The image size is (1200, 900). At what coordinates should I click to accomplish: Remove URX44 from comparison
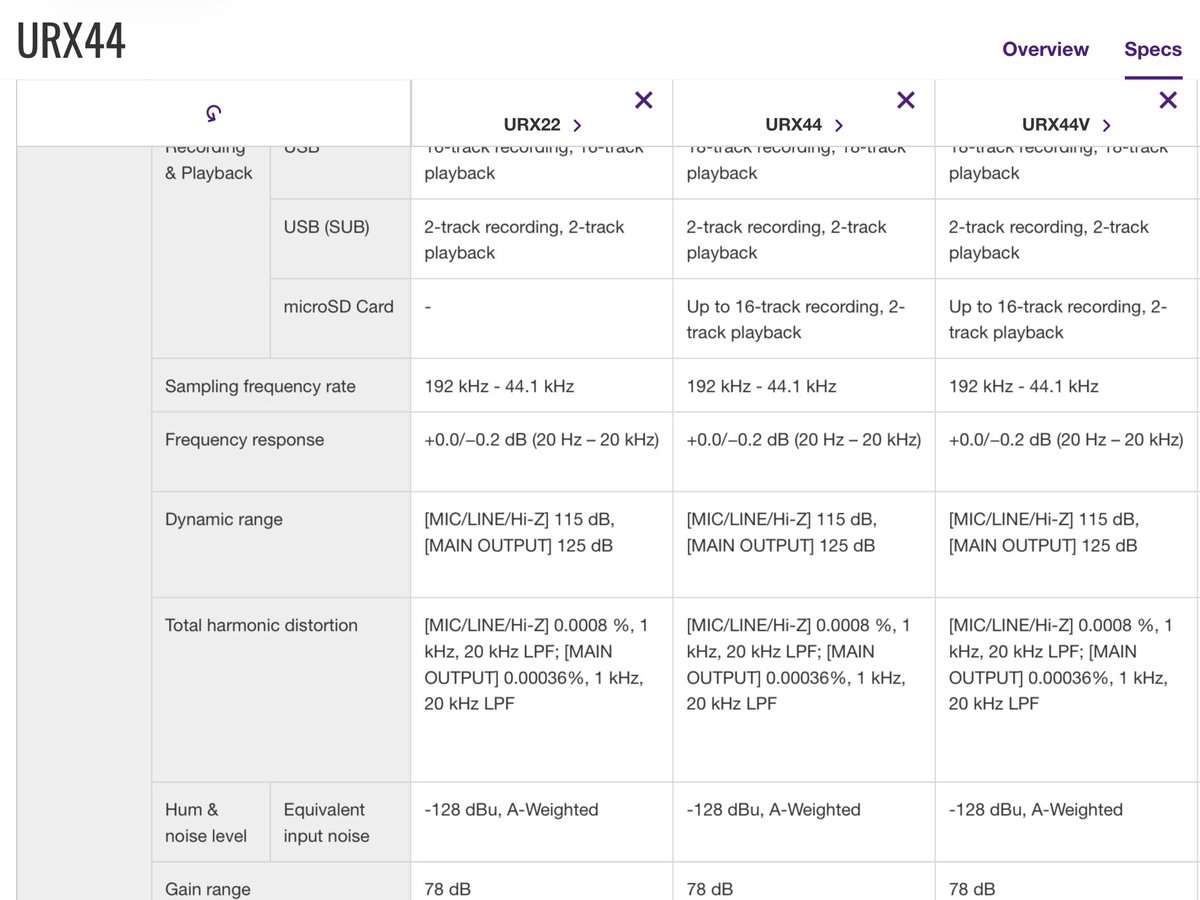(906, 100)
